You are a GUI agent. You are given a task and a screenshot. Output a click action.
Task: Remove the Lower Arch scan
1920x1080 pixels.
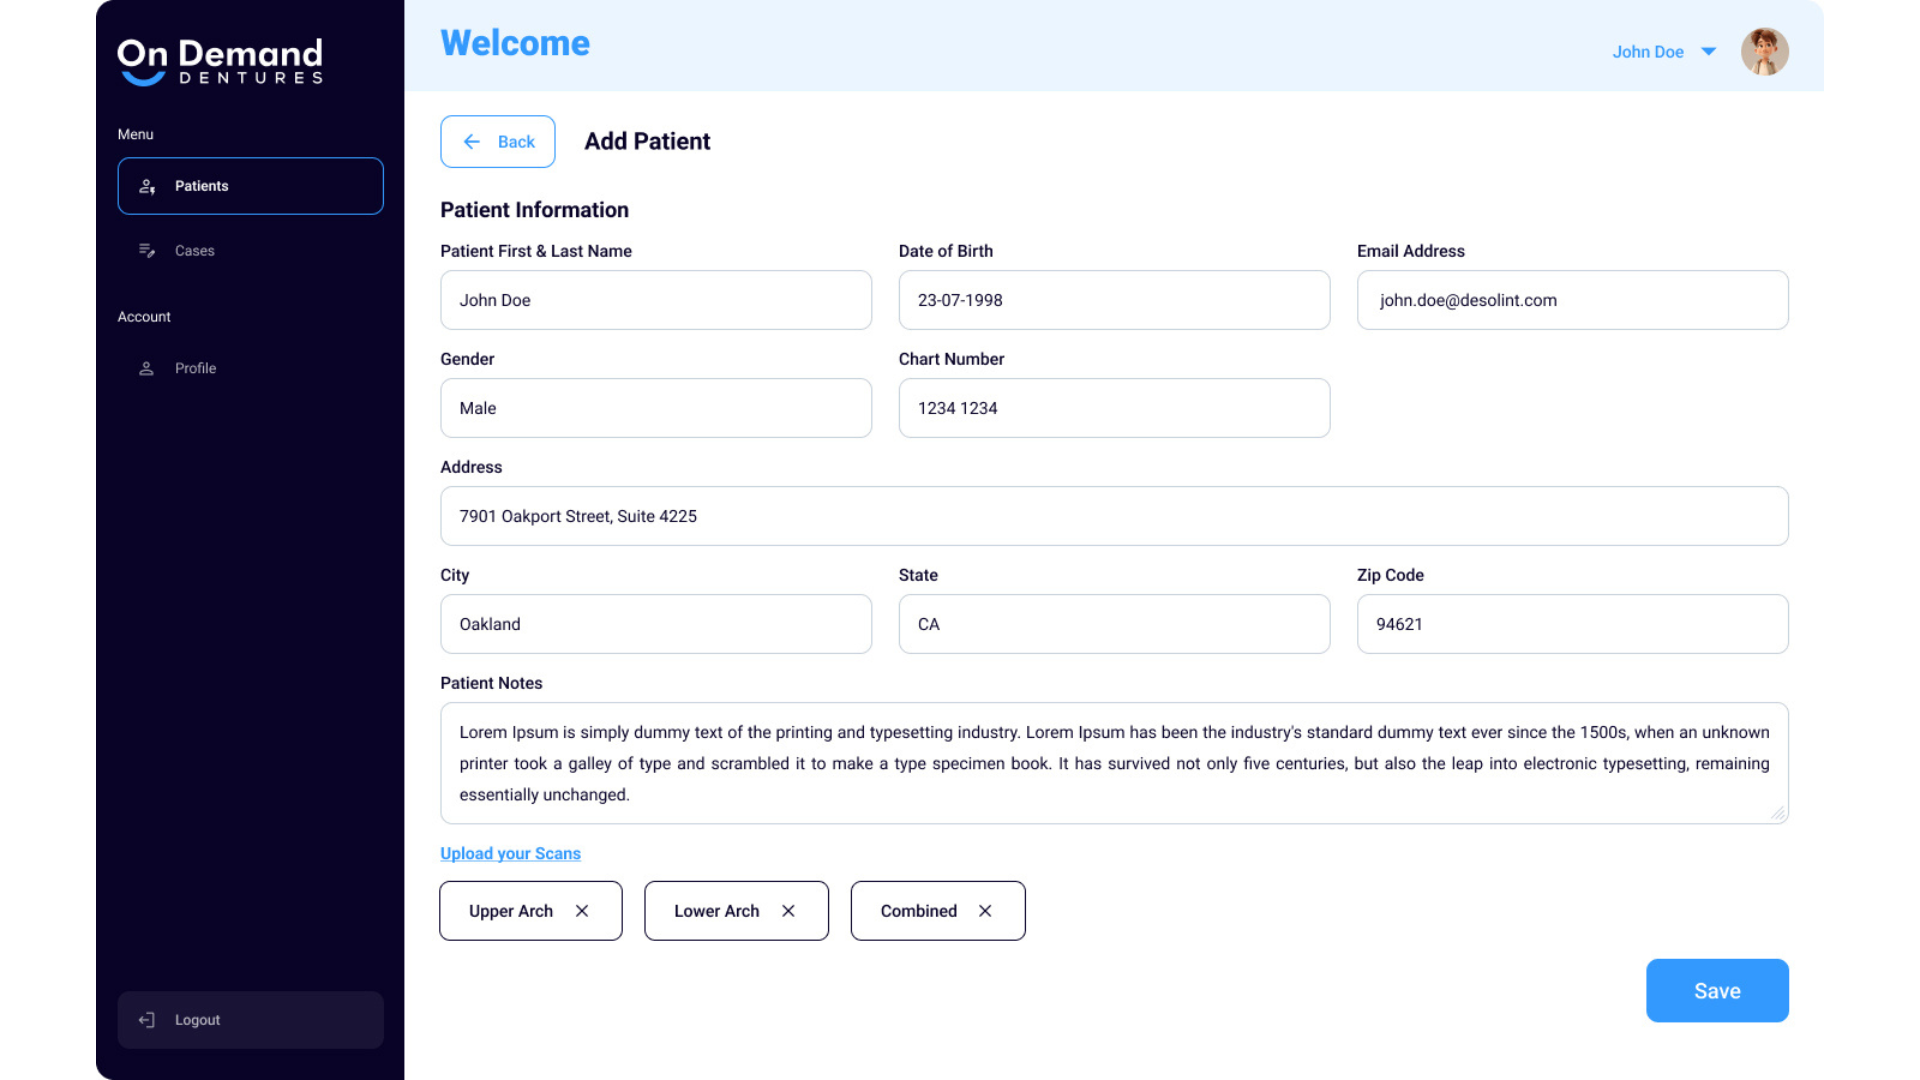tap(788, 911)
